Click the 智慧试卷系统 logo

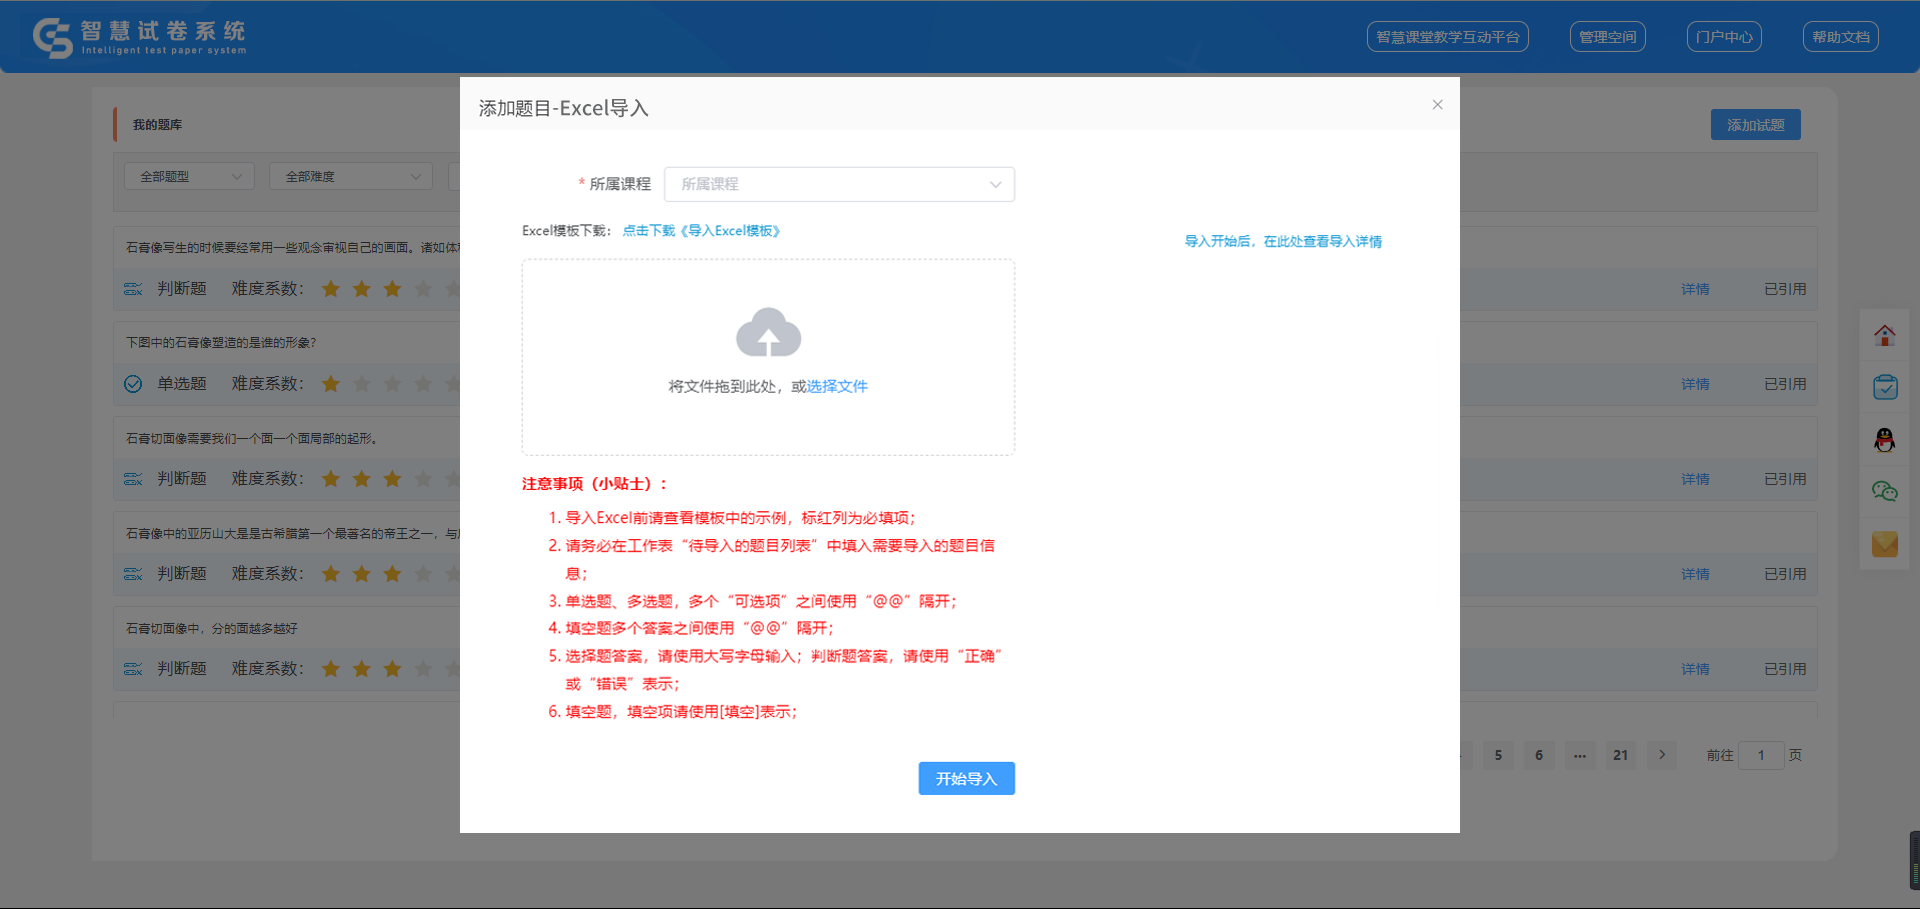pos(140,37)
